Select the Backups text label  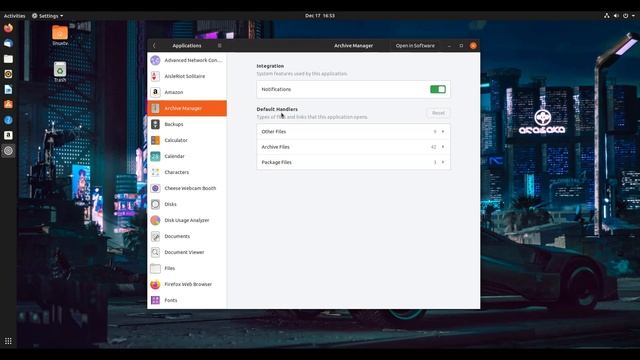[x=174, y=124]
